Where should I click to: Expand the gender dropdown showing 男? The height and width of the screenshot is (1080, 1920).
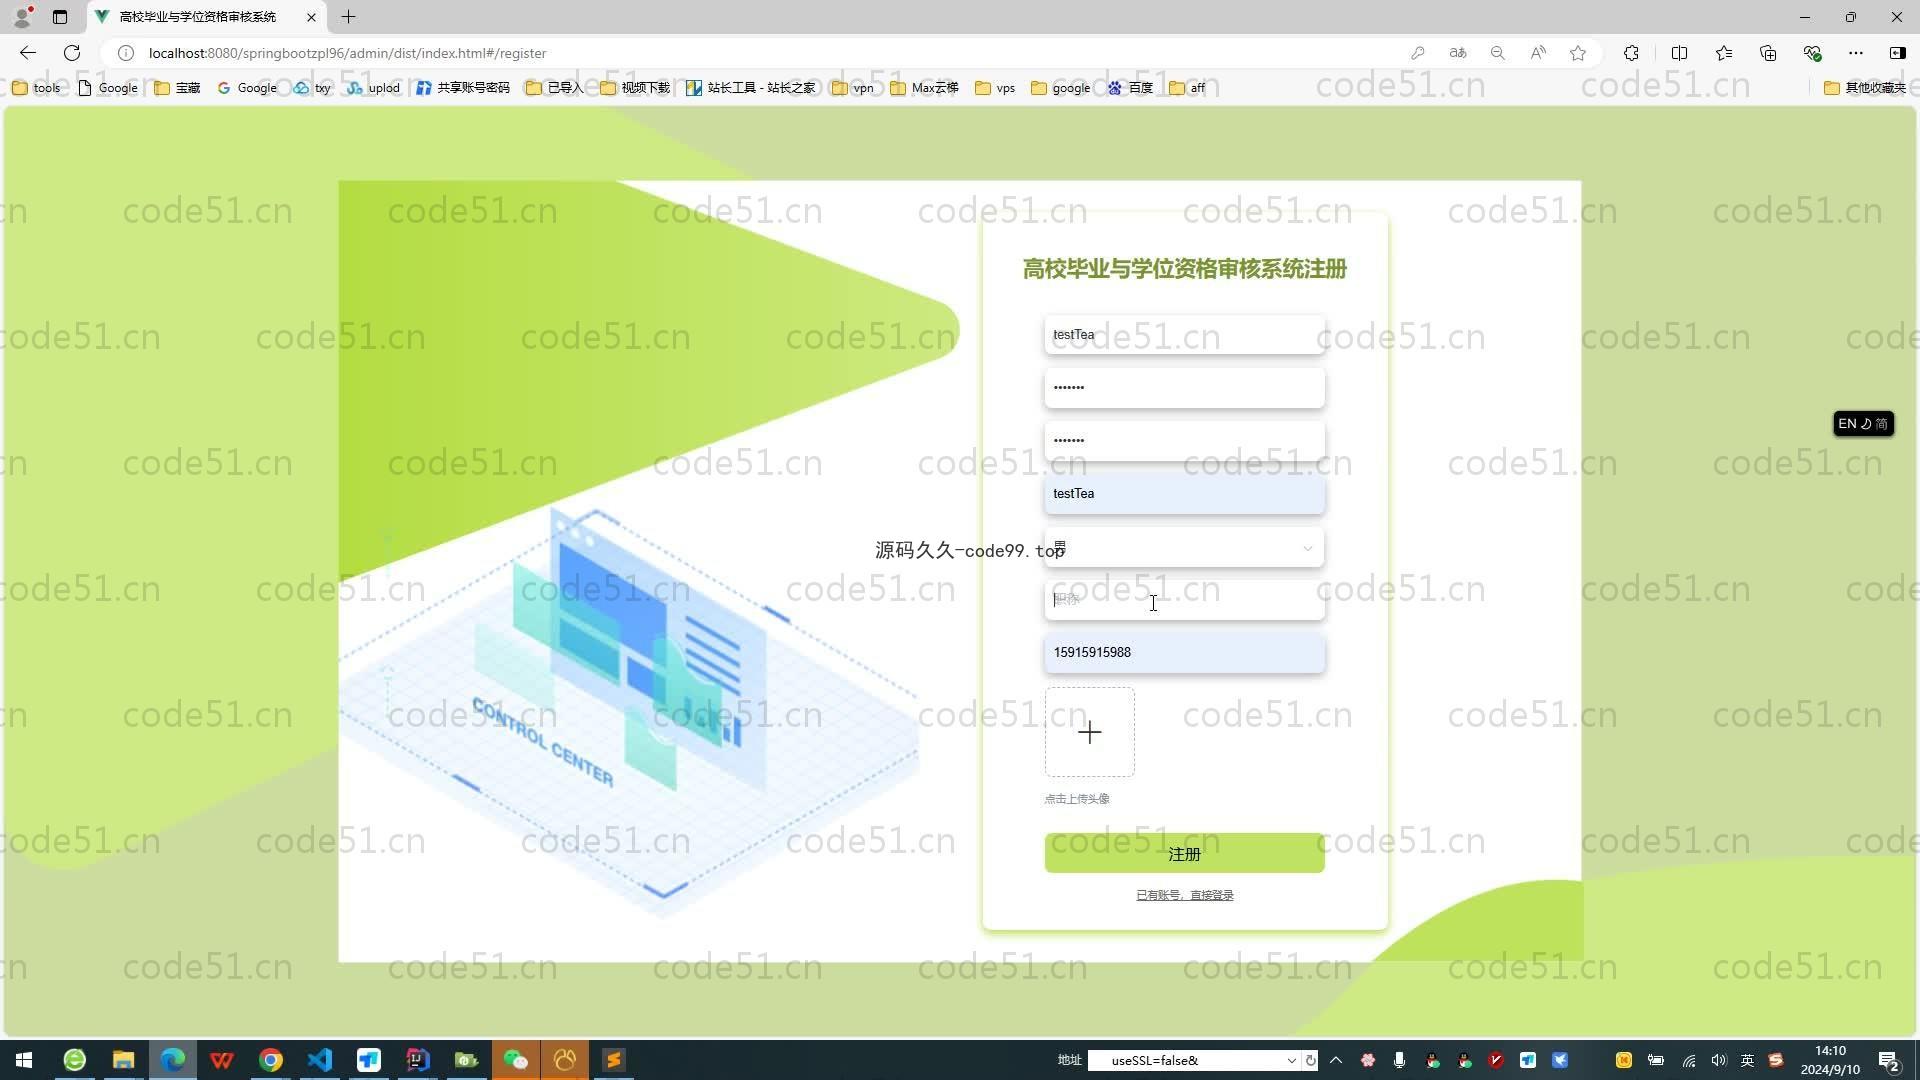pyautogui.click(x=1184, y=548)
